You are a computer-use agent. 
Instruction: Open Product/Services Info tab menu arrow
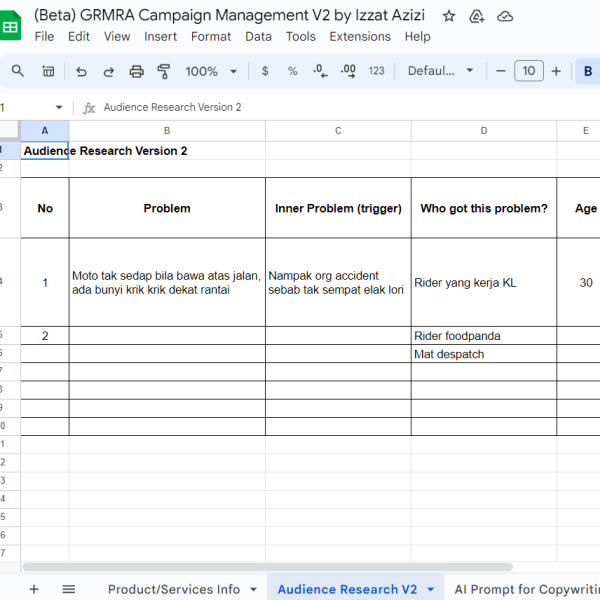[x=253, y=589]
